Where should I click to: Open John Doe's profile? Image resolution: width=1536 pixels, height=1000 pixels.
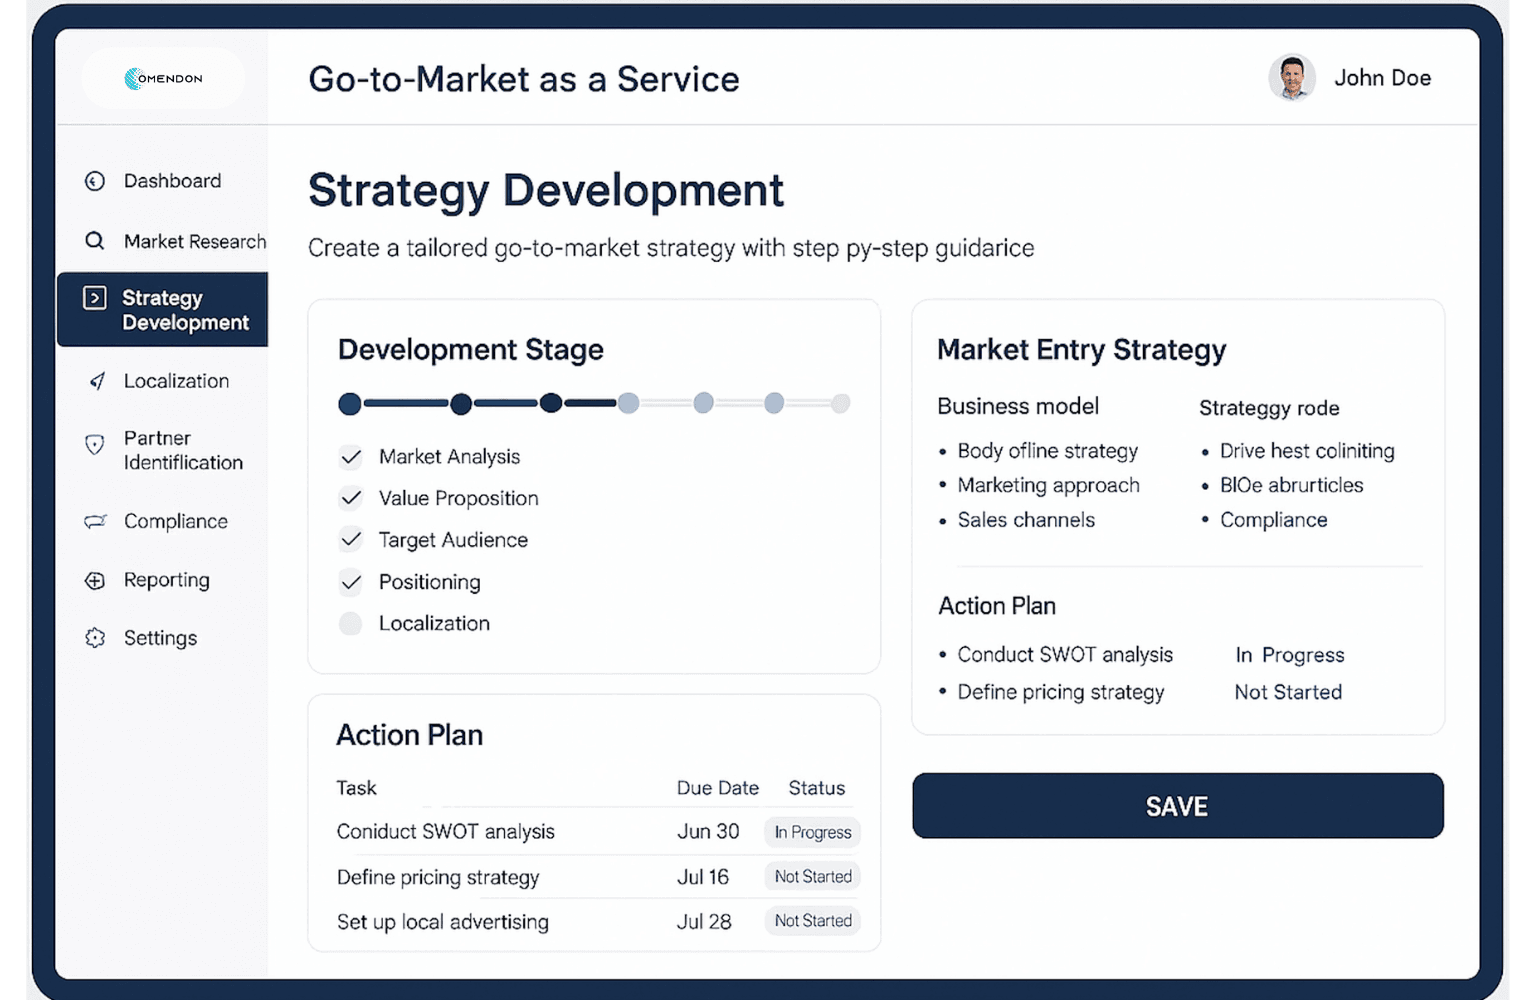(1292, 77)
